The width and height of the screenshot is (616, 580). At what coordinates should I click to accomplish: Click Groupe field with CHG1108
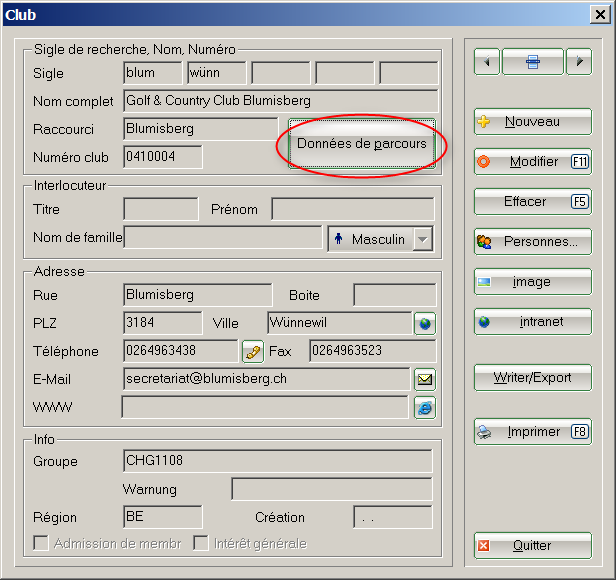coord(278,461)
